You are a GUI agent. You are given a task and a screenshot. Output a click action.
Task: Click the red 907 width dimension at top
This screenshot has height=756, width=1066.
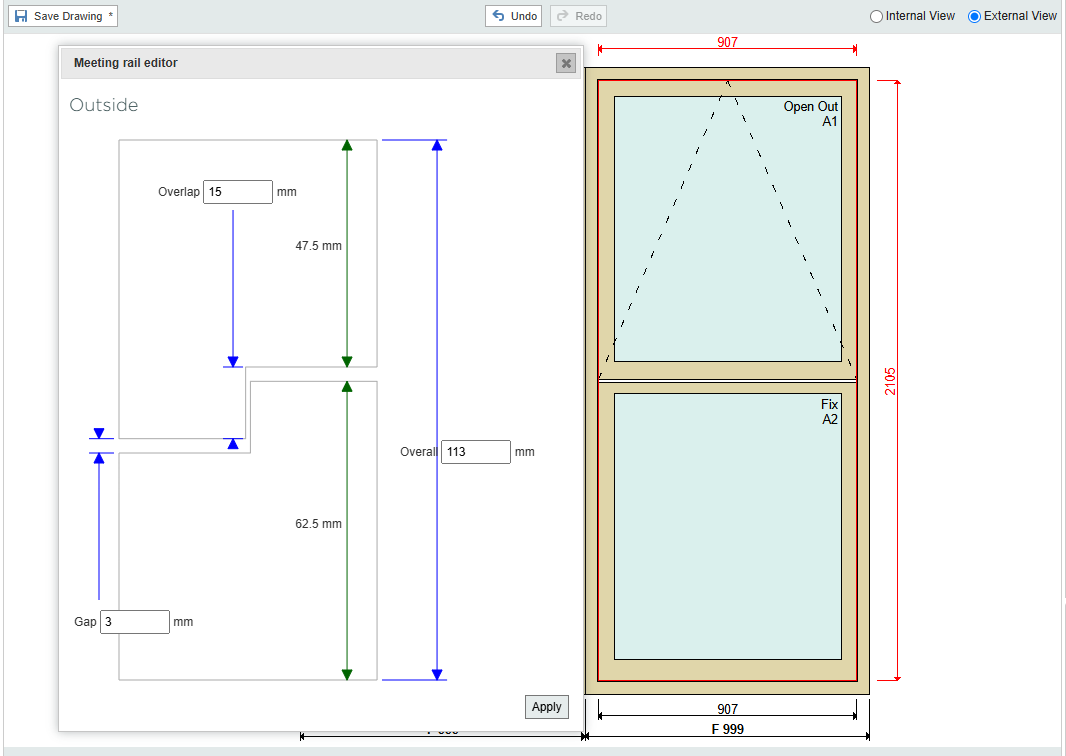[x=728, y=43]
